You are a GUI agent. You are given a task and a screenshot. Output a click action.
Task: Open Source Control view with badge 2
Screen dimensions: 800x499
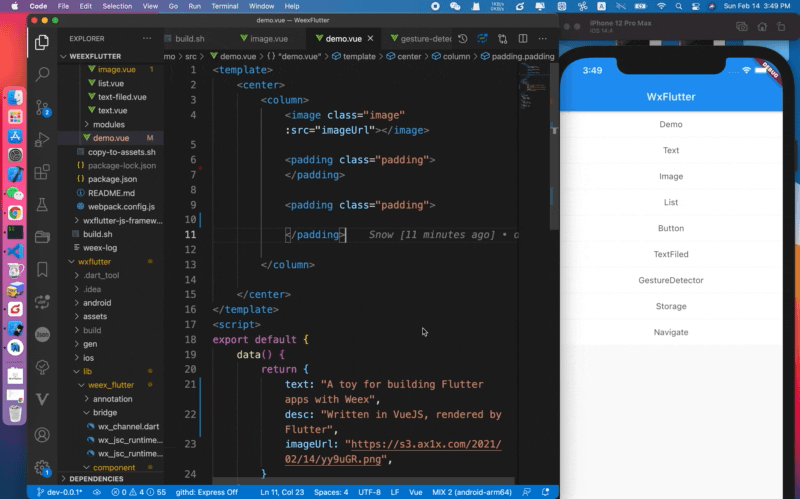(42, 108)
